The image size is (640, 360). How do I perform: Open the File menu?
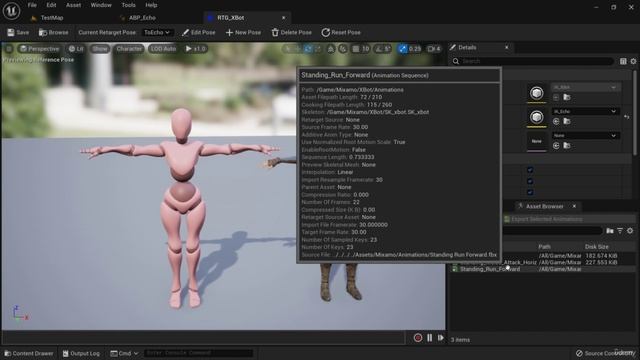click(x=32, y=5)
